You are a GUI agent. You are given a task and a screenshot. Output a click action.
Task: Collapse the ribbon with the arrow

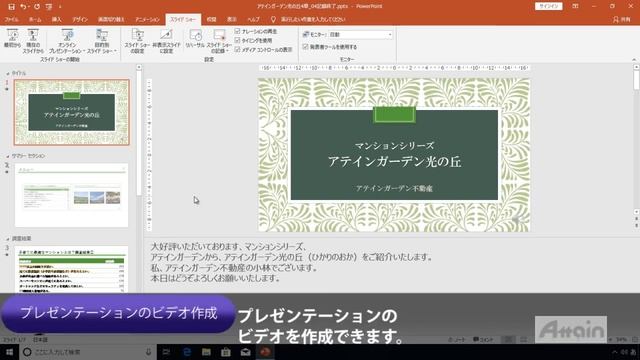634,60
